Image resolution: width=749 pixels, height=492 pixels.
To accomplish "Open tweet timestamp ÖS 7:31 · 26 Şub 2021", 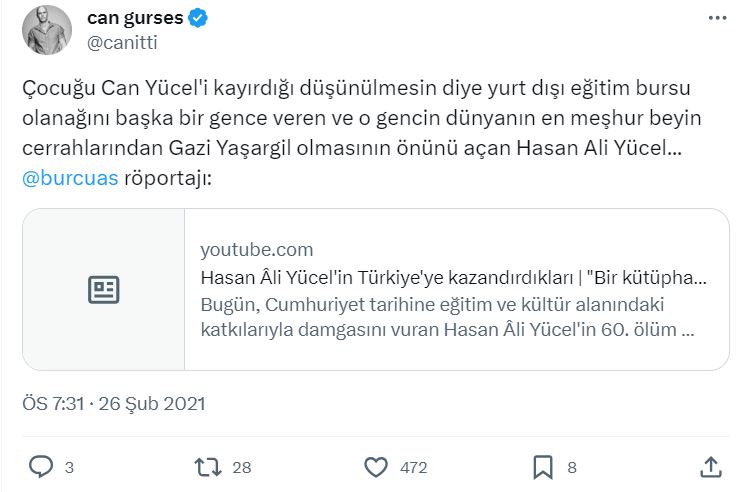I will [x=113, y=403].
